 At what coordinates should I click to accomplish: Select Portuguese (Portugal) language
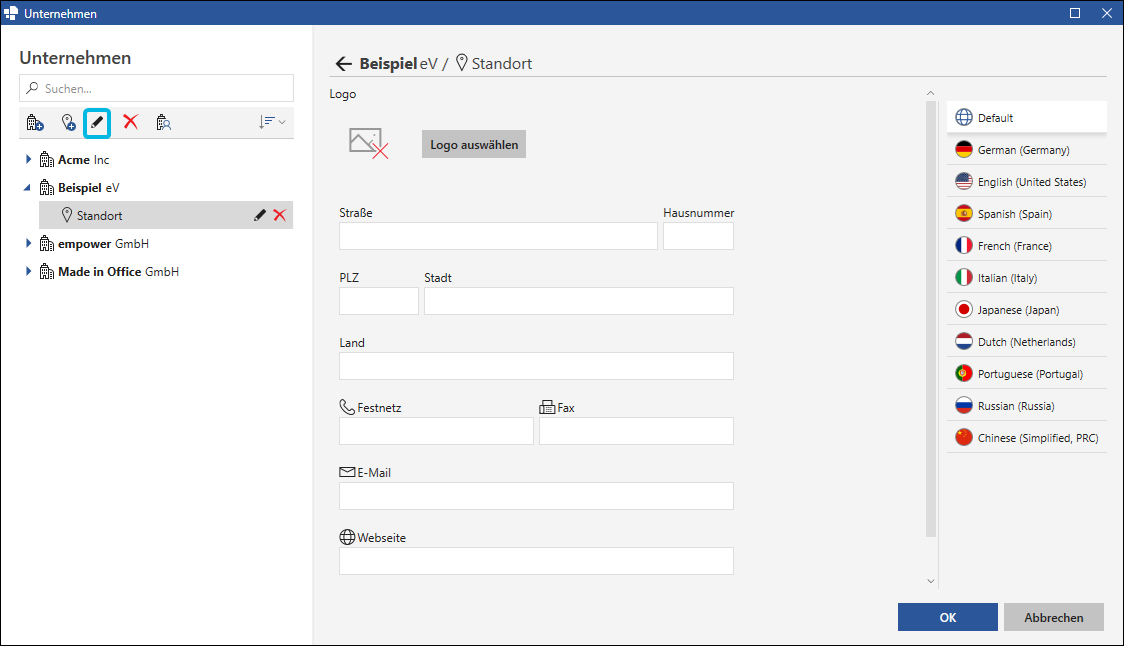pyautogui.click(x=1027, y=374)
